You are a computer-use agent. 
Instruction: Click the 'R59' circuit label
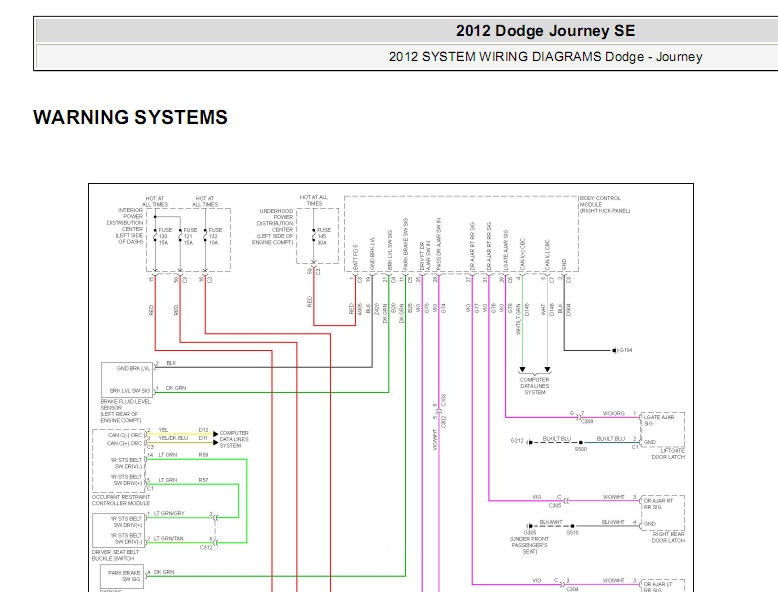point(203,455)
